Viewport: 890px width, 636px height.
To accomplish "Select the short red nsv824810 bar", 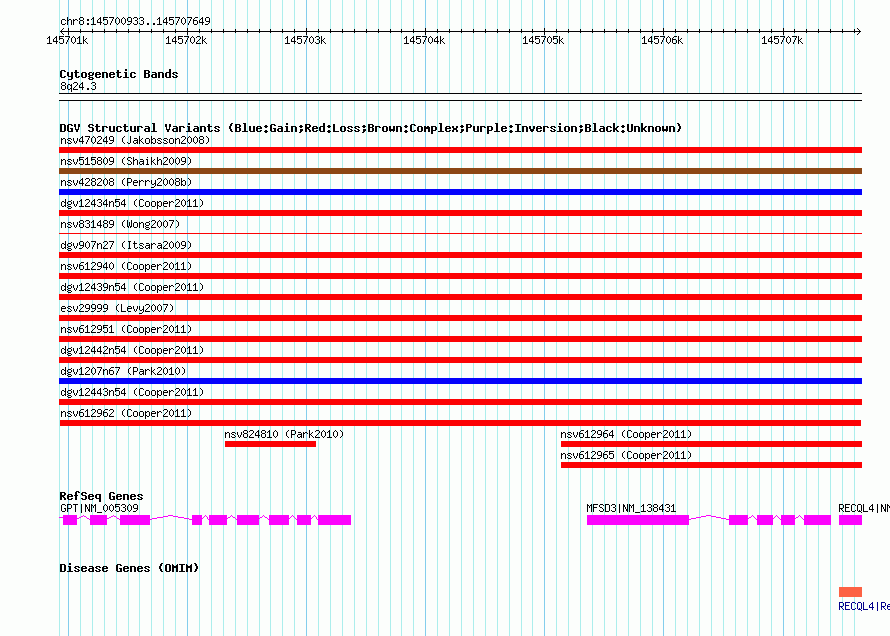I will tap(270, 444).
